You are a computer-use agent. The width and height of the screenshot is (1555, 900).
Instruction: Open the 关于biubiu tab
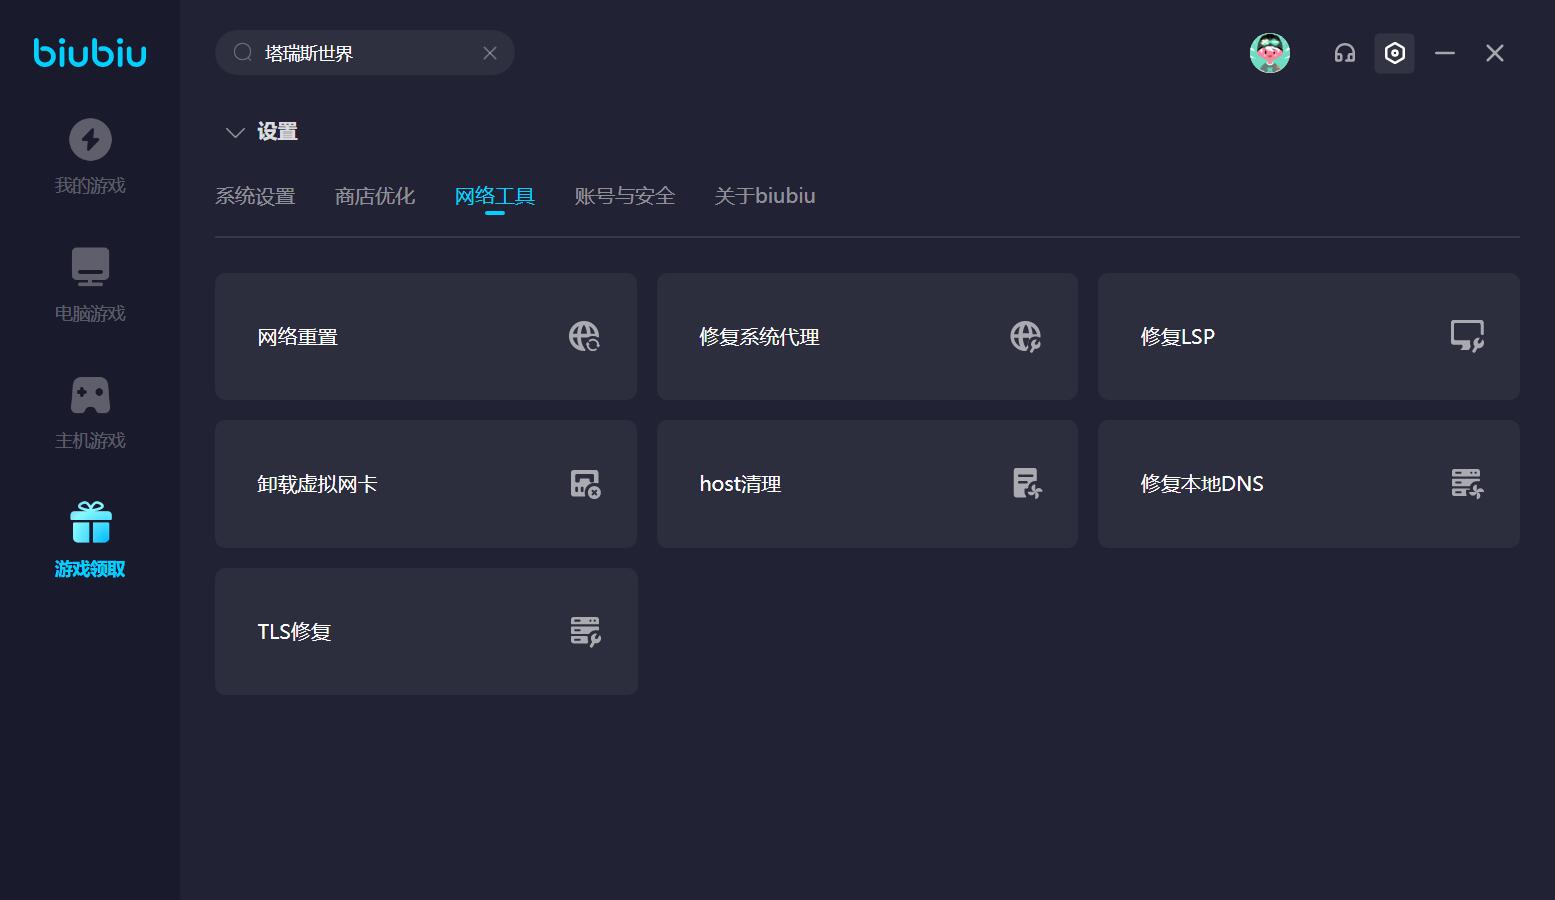(x=765, y=196)
